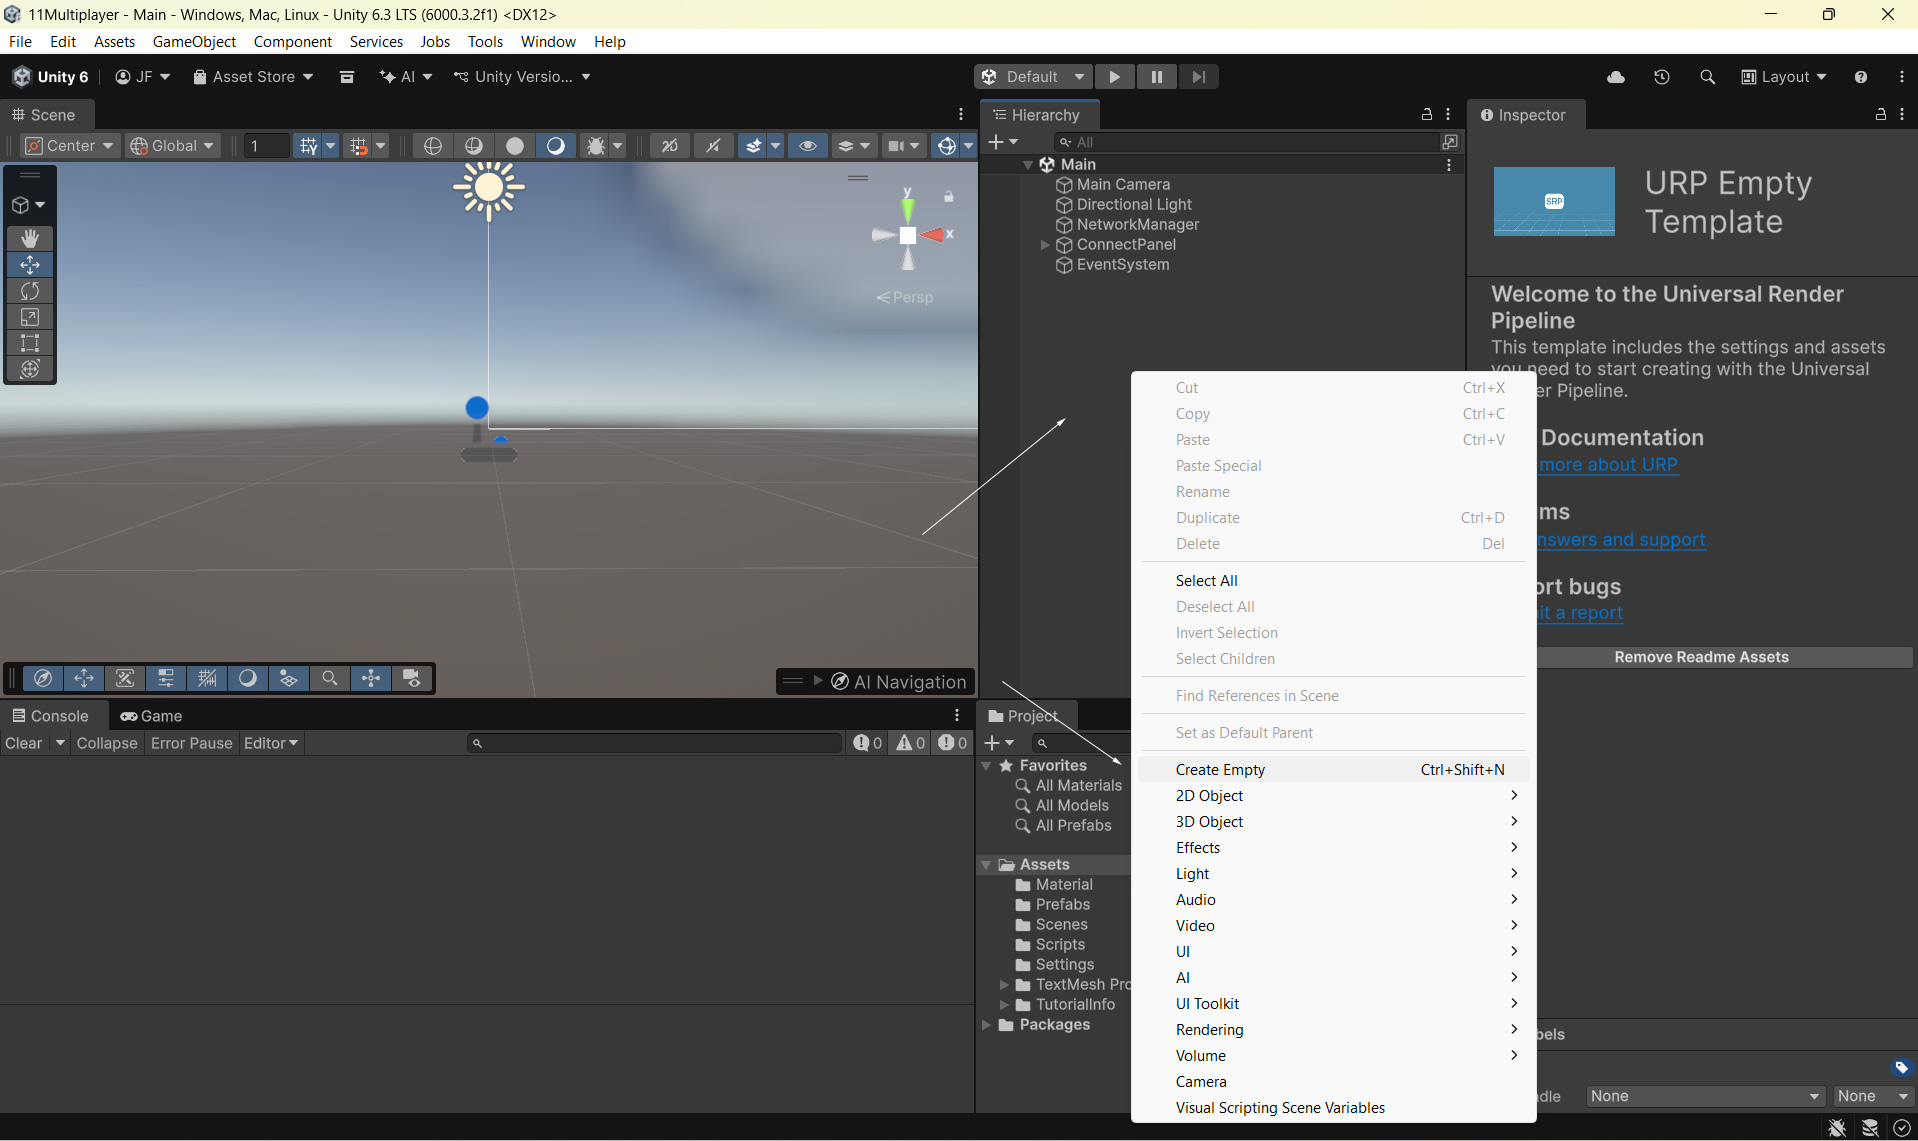The image size is (1918, 1141).
Task: Expand the ConnectPanel object
Action: tap(1045, 245)
